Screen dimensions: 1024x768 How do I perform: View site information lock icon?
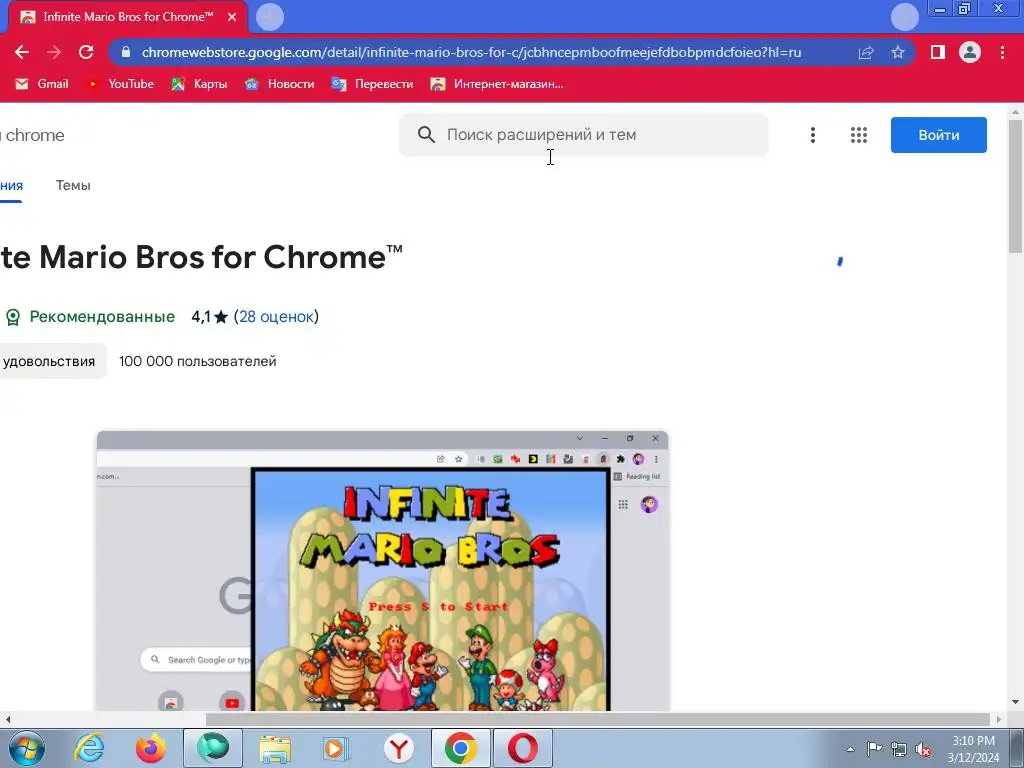coord(126,52)
